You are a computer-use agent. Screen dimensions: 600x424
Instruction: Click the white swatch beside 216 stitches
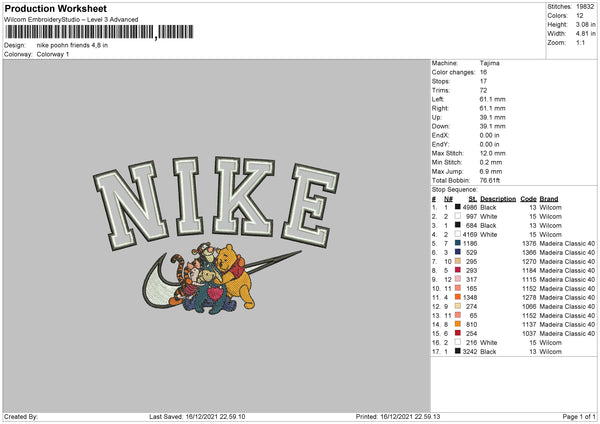coord(457,342)
